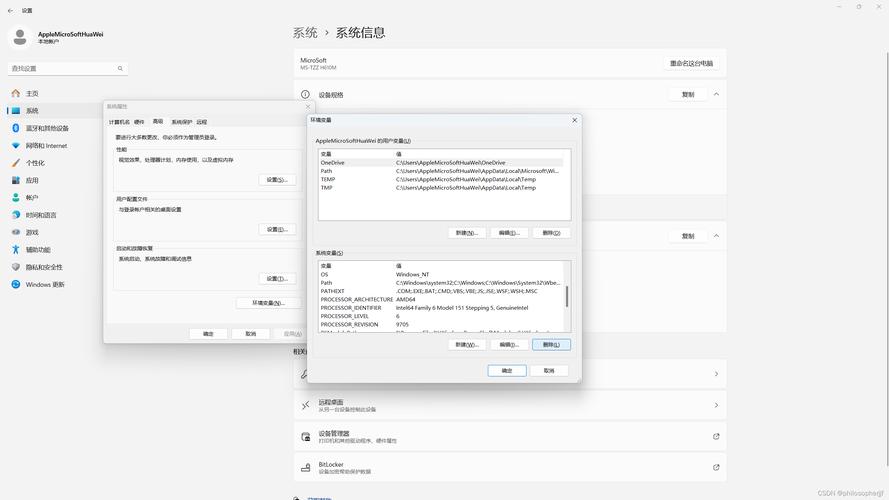Click 取消 in the 系统属性 dialog
889x500 pixels.
coord(251,334)
